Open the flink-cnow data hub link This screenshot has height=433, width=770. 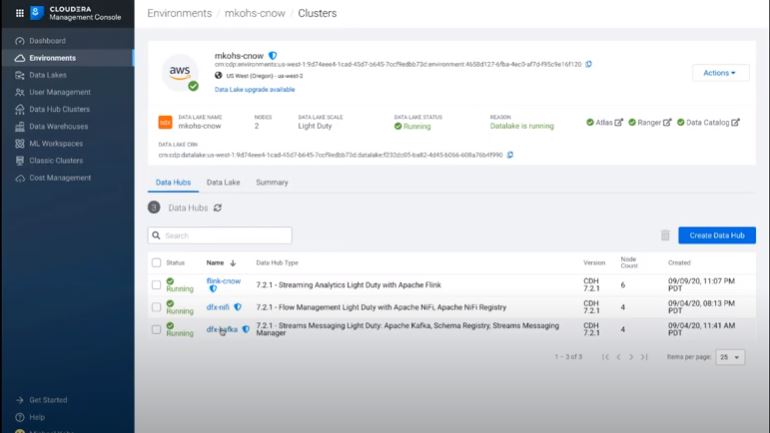[223, 281]
